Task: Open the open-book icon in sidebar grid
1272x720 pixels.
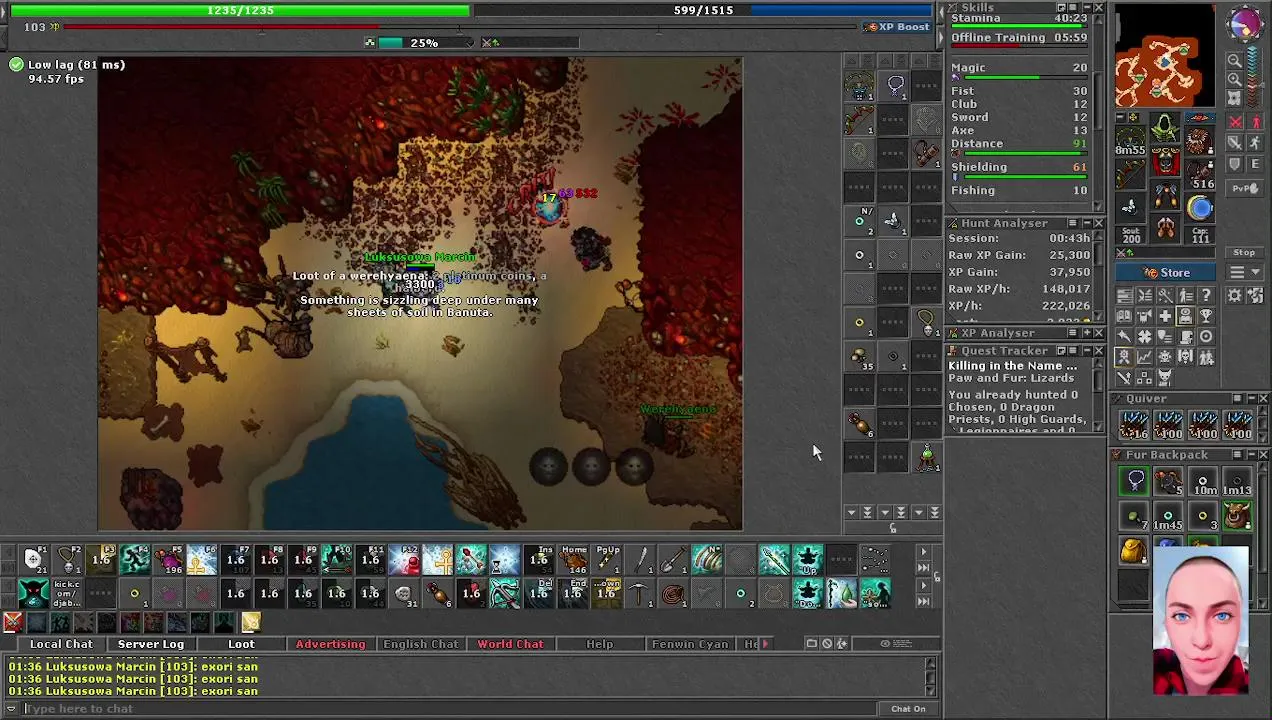Action: (x=1124, y=316)
